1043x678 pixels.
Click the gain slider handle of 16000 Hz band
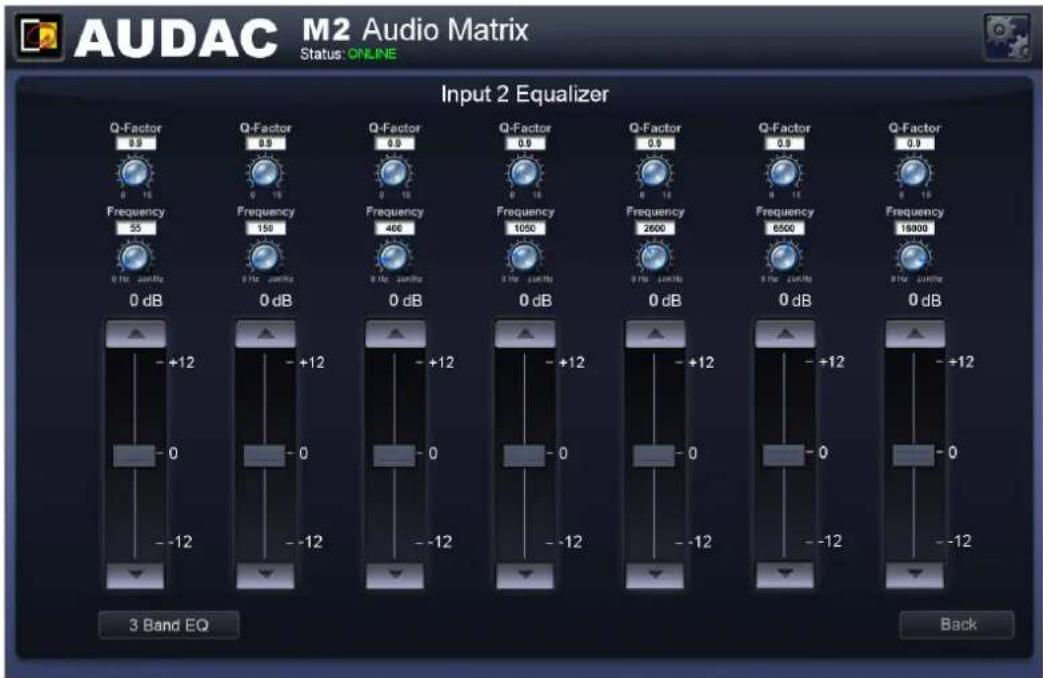click(x=913, y=455)
